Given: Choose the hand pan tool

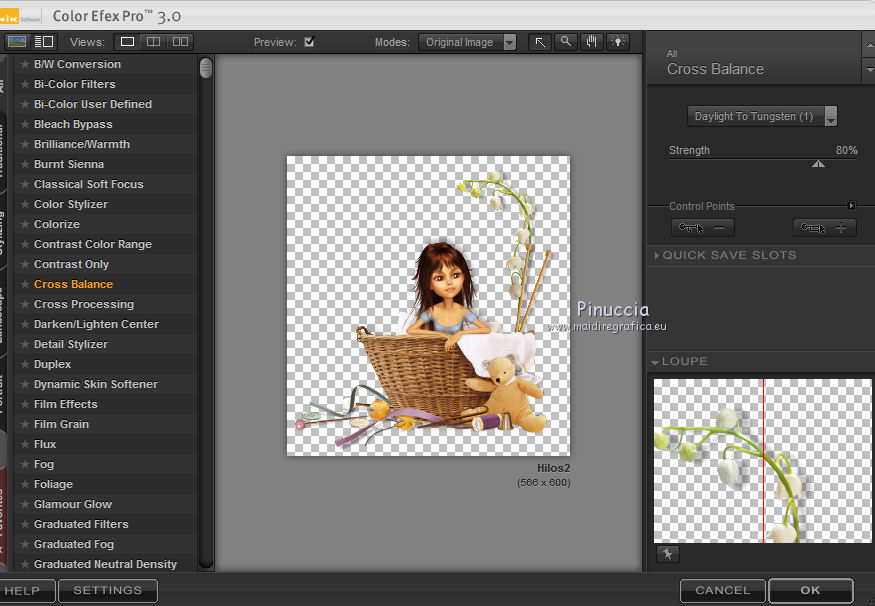Looking at the screenshot, I should coord(592,42).
